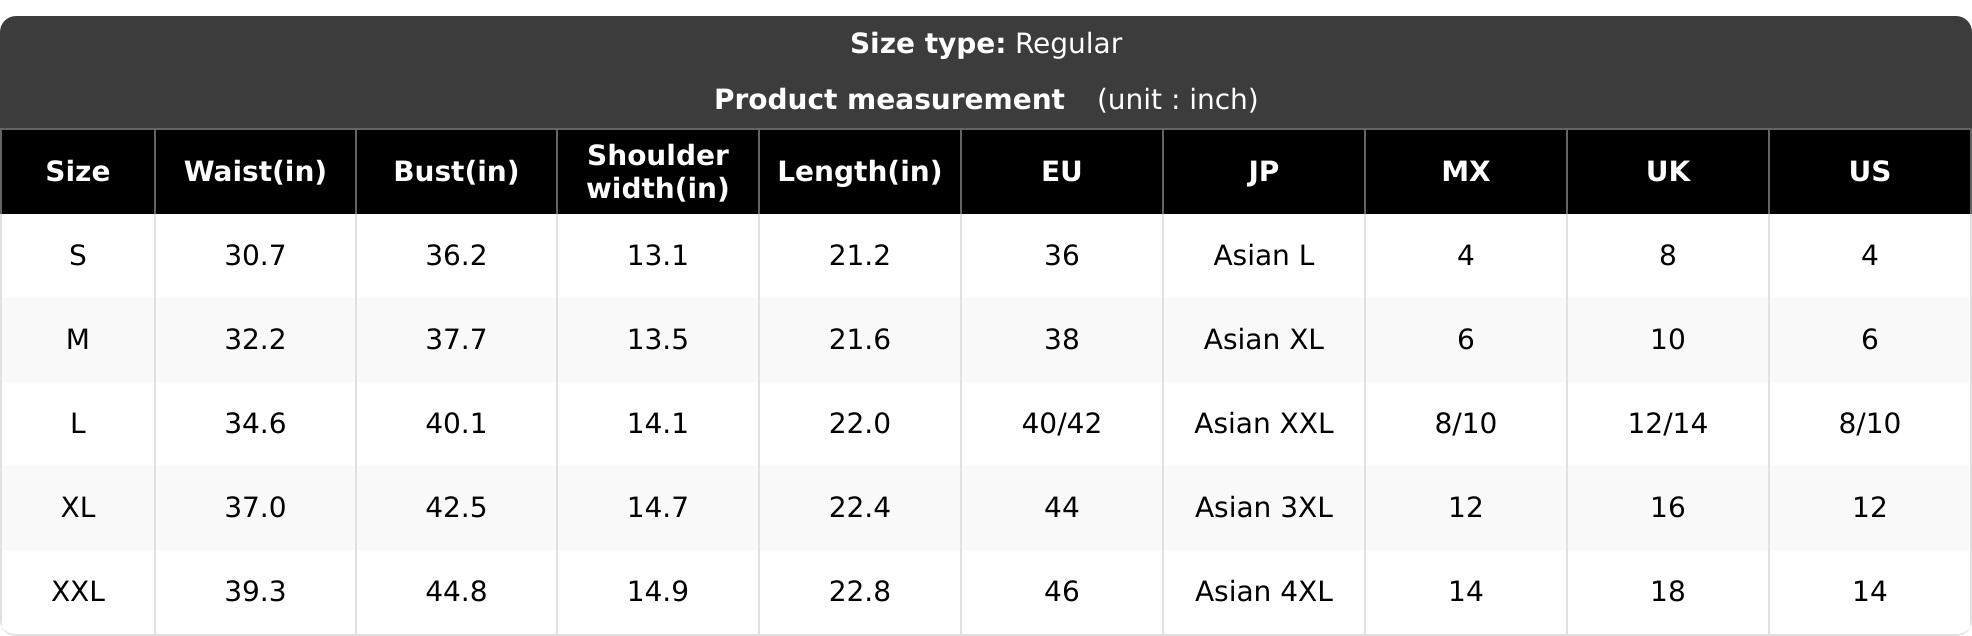The height and width of the screenshot is (636, 1972).
Task: Click the UK column header
Action: point(1668,171)
